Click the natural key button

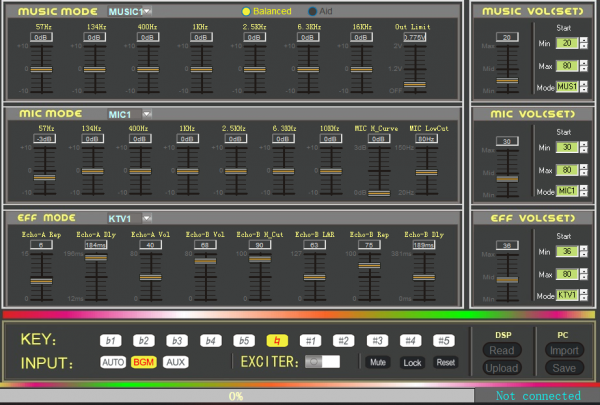click(x=275, y=340)
